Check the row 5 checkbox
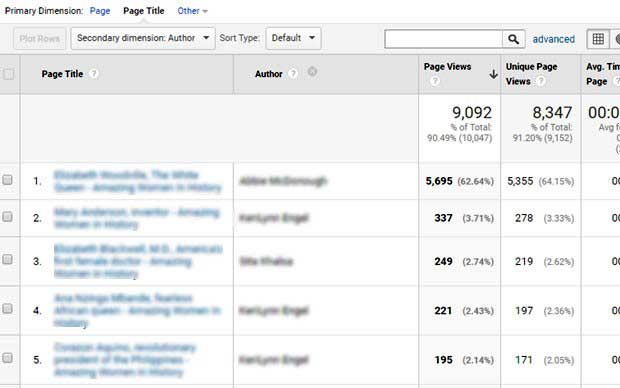Viewport: 620px width, 388px height. [7, 358]
